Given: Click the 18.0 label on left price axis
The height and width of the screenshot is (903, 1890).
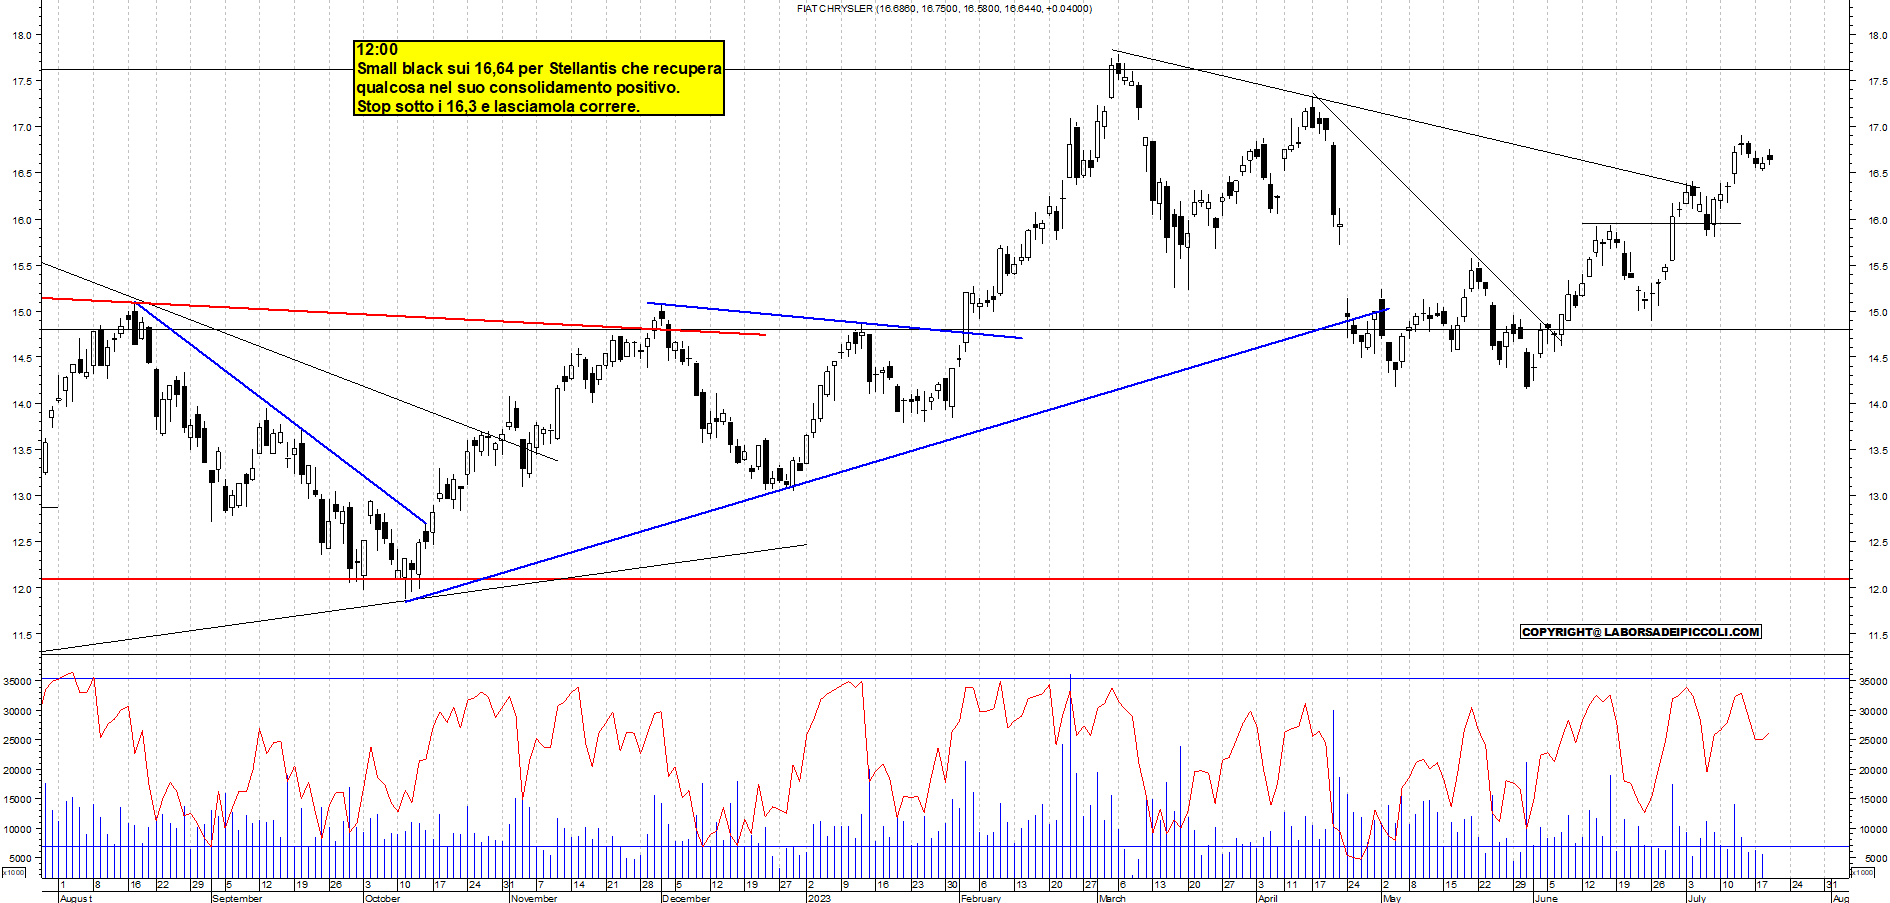Looking at the screenshot, I should [x=21, y=35].
